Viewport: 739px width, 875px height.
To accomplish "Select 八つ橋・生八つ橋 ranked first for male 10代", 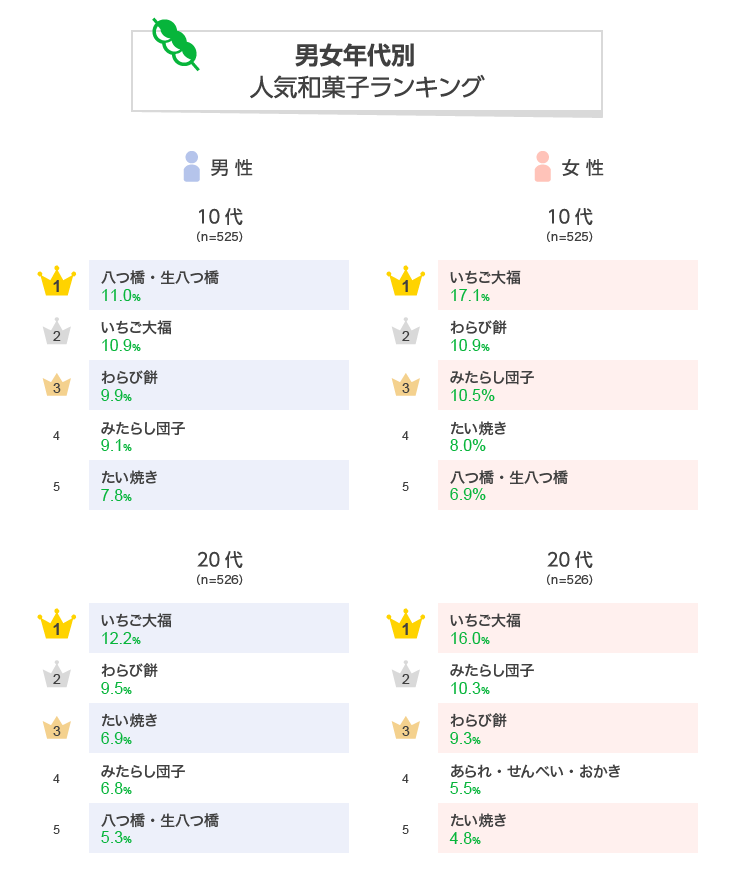I will click(x=160, y=277).
